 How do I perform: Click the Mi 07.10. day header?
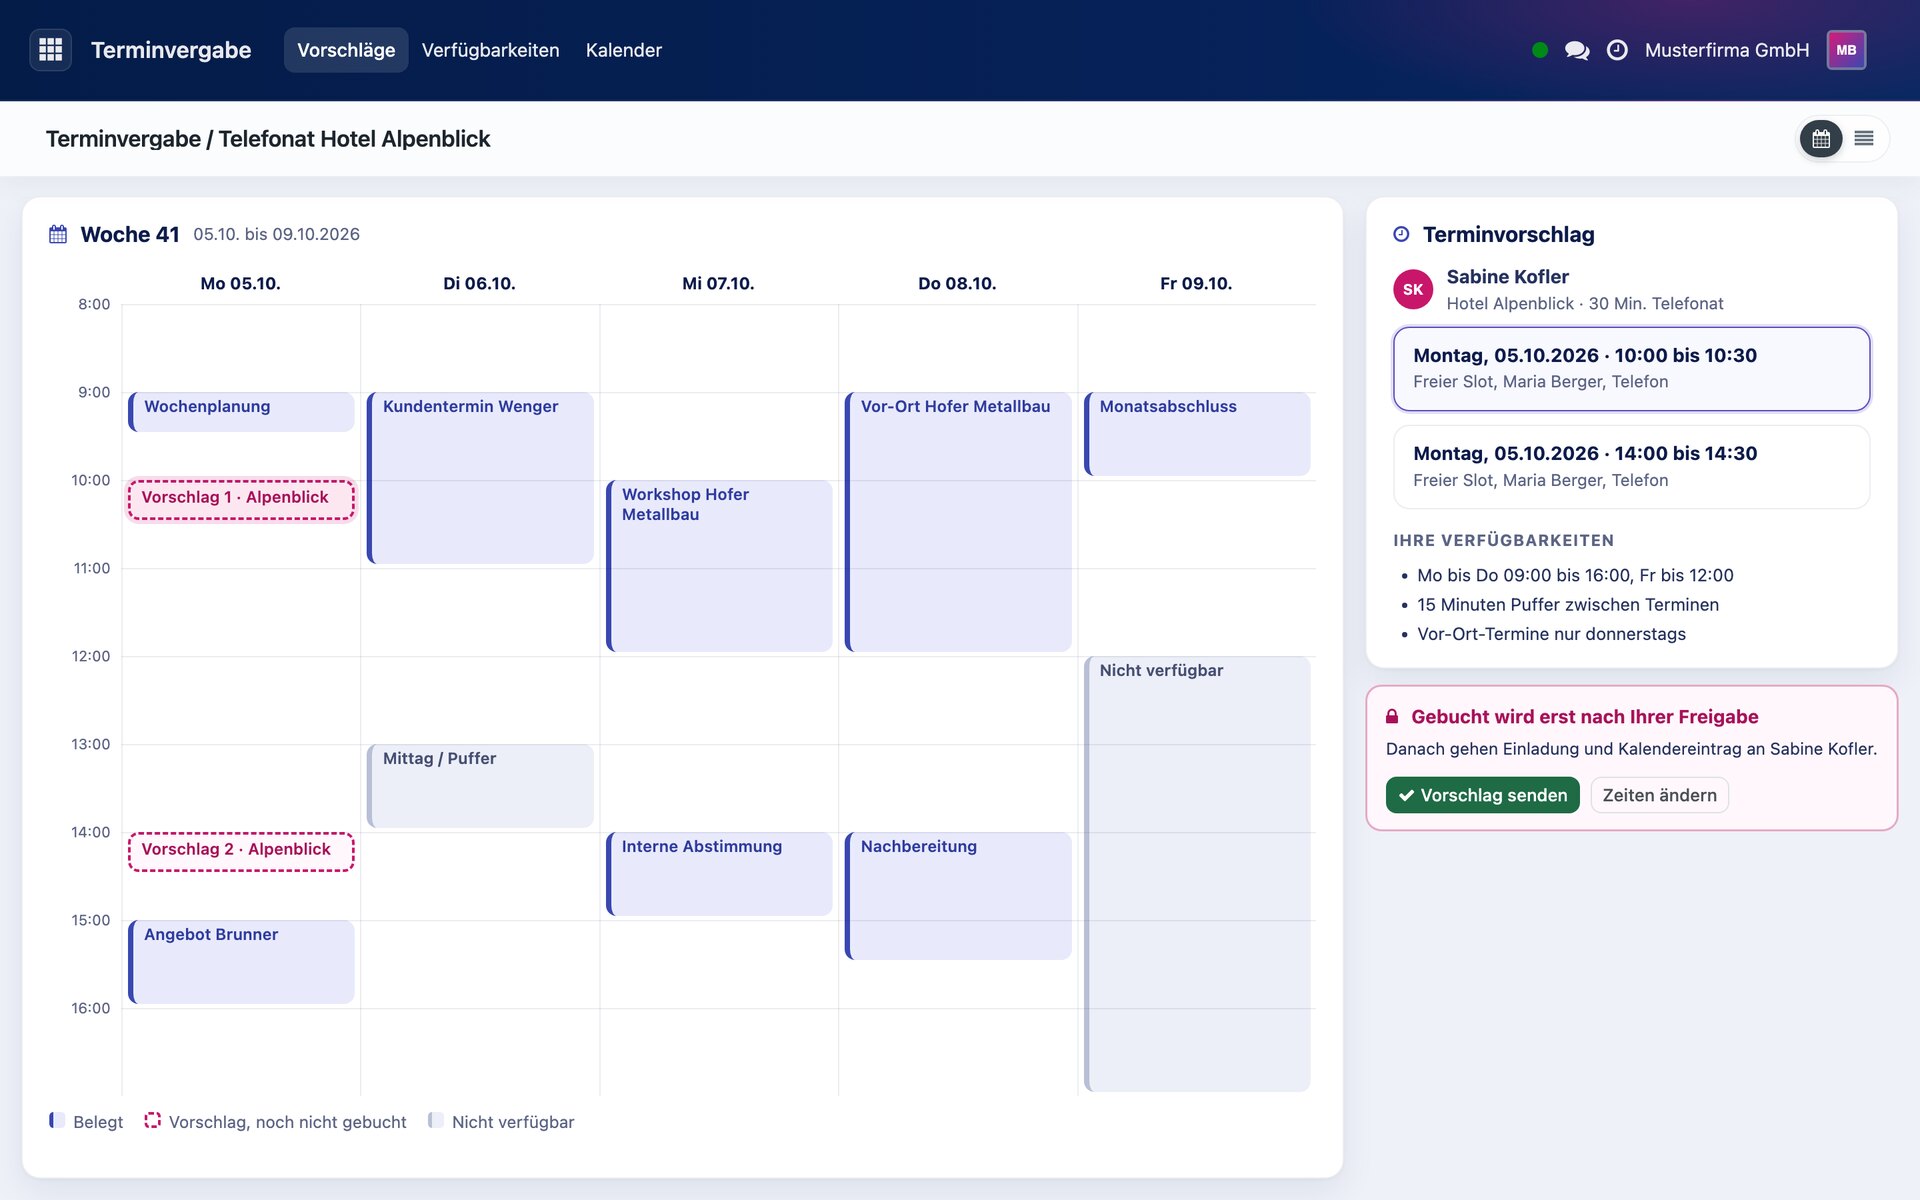pyautogui.click(x=718, y=284)
